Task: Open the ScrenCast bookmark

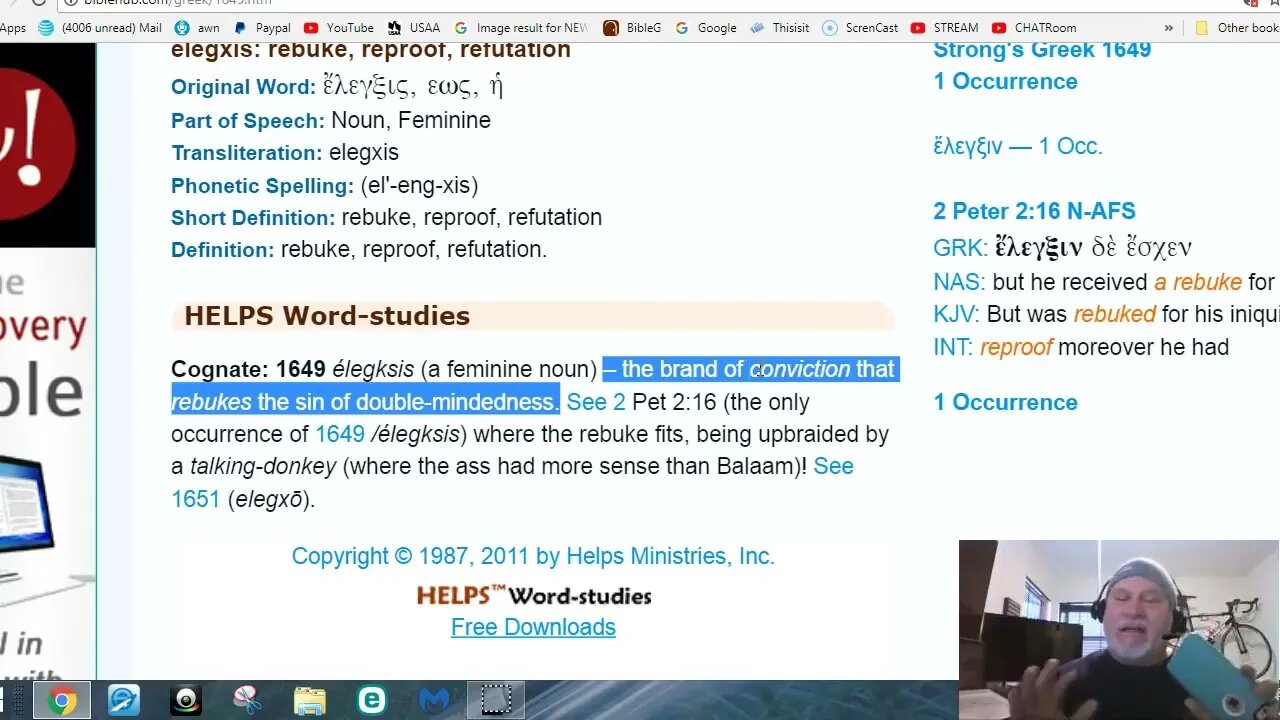Action: tap(860, 28)
